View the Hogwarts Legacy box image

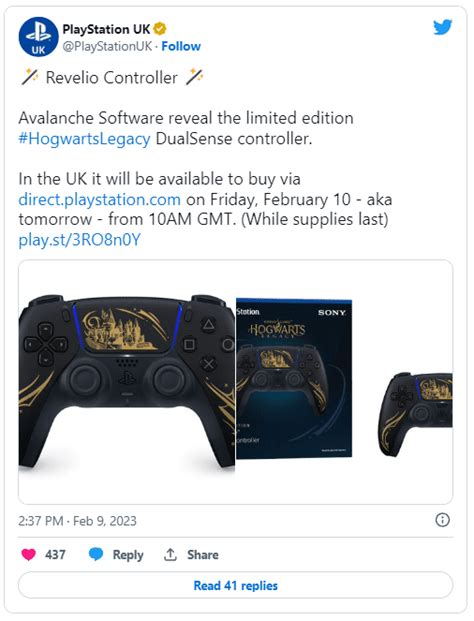(x=294, y=379)
